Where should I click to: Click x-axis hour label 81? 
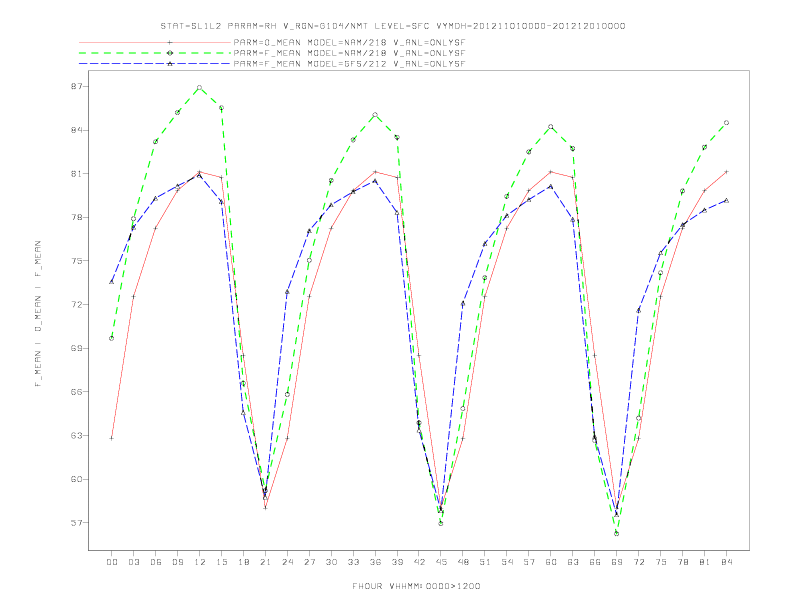[705, 562]
